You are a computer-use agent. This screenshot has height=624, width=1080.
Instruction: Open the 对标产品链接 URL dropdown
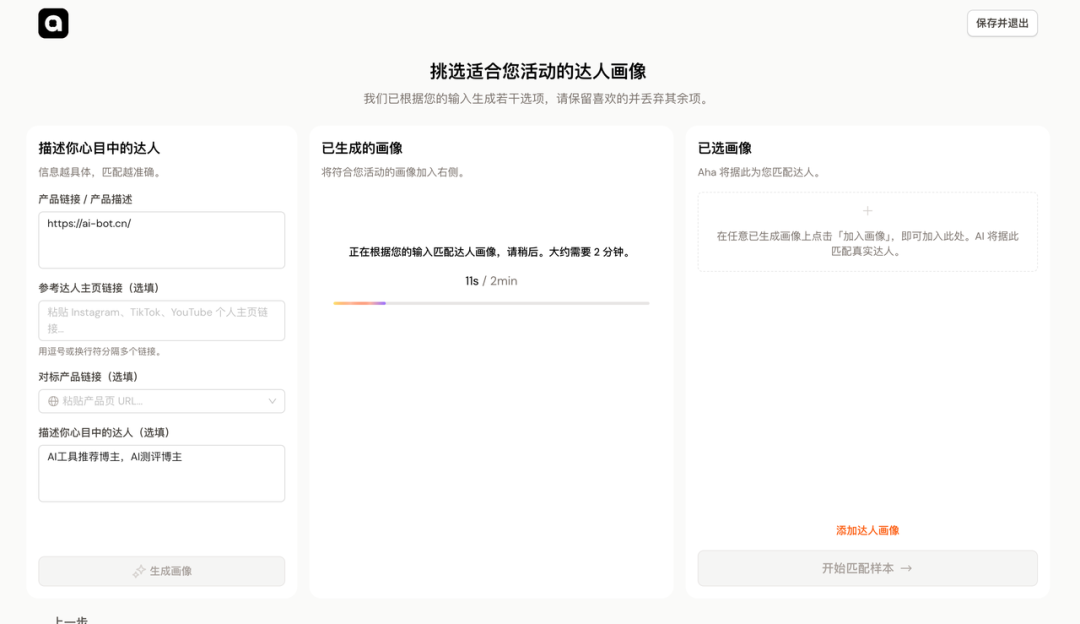[161, 401]
